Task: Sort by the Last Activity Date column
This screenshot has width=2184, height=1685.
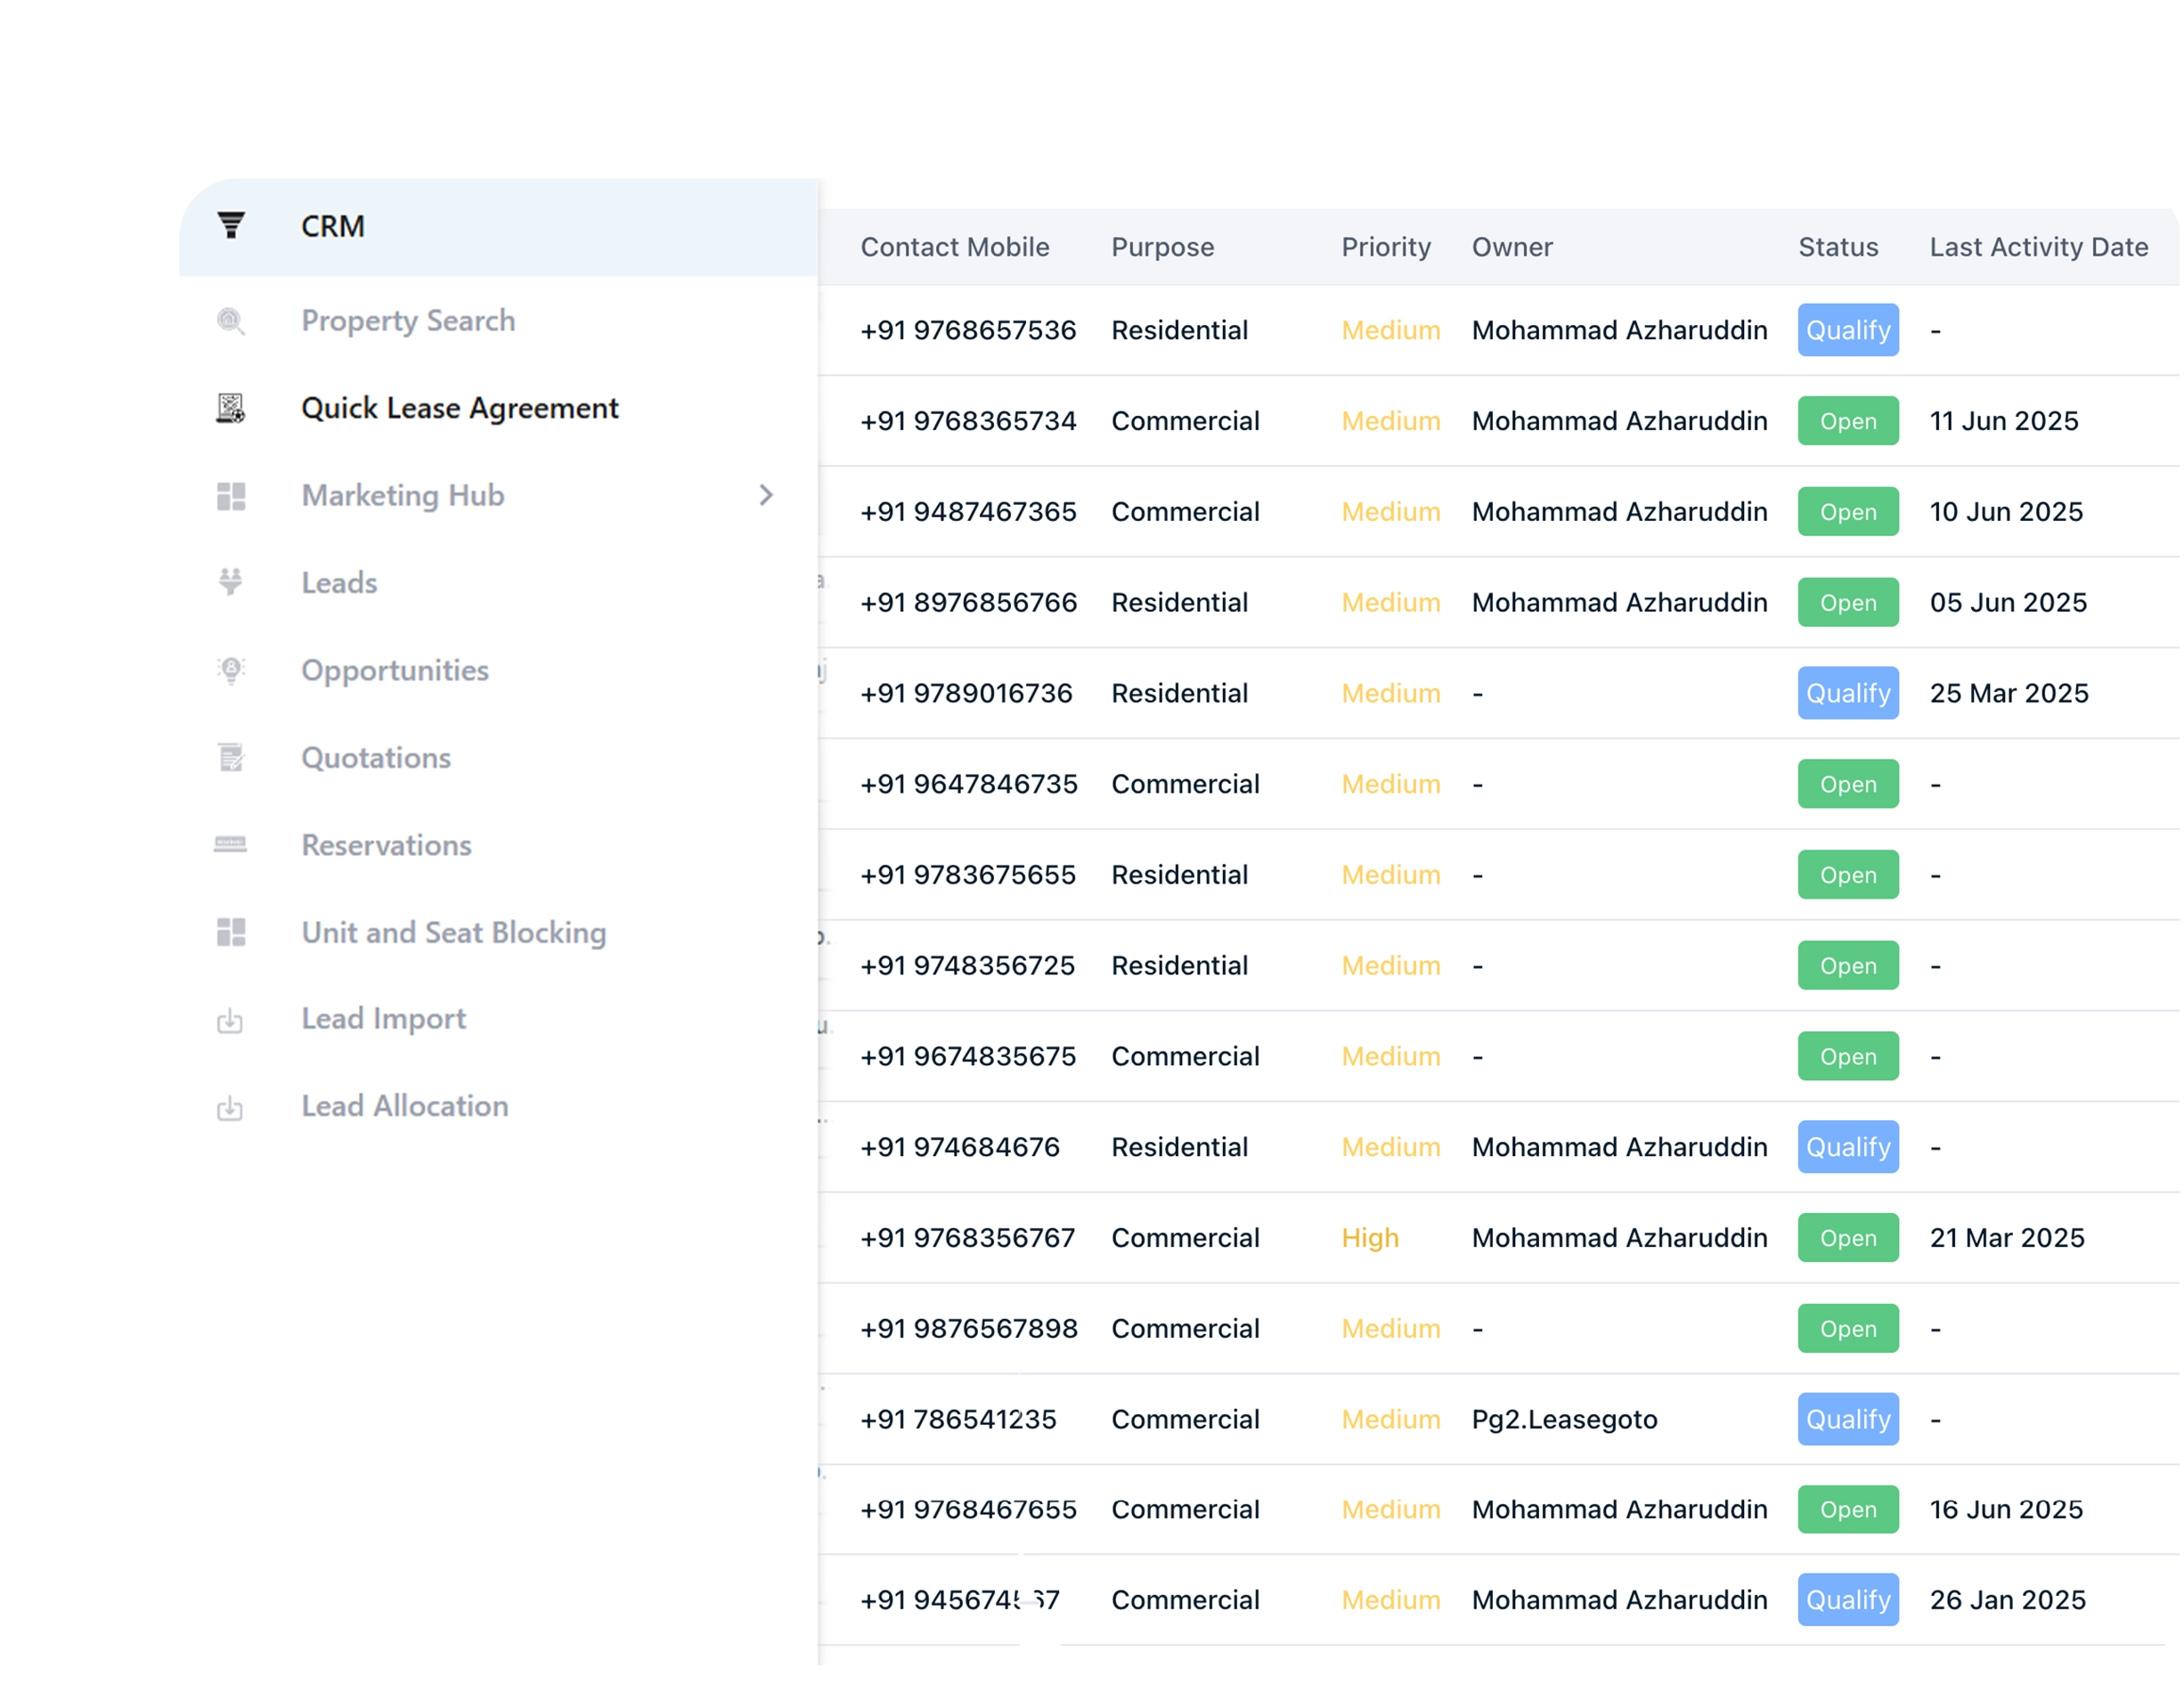Action: tap(2039, 246)
